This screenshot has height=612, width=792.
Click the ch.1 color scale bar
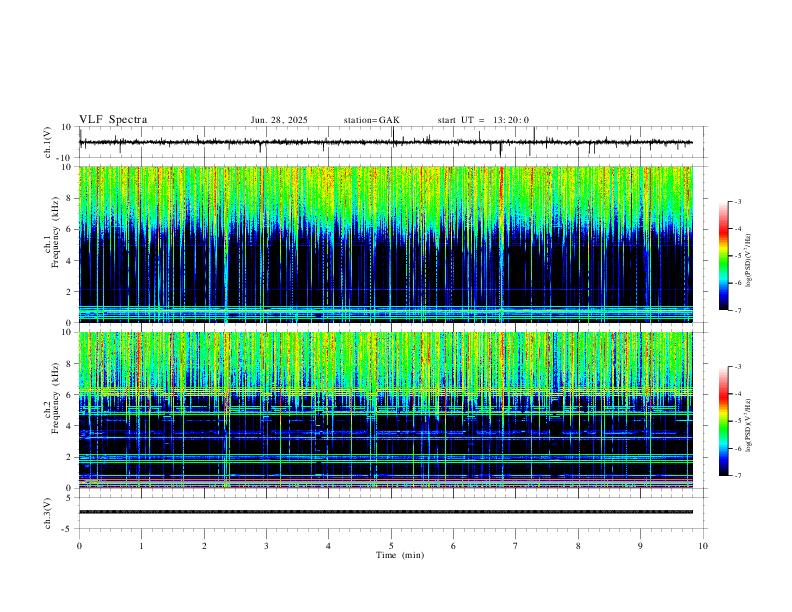(724, 256)
